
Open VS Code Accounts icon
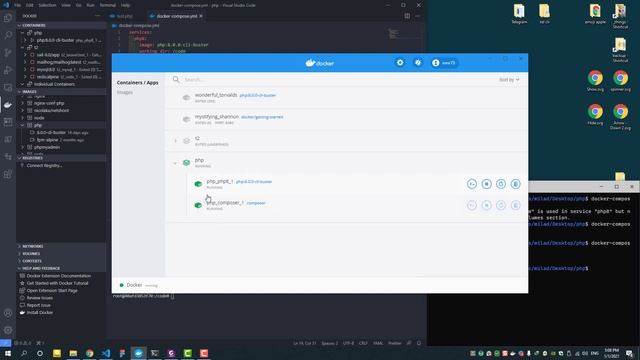point(8,313)
